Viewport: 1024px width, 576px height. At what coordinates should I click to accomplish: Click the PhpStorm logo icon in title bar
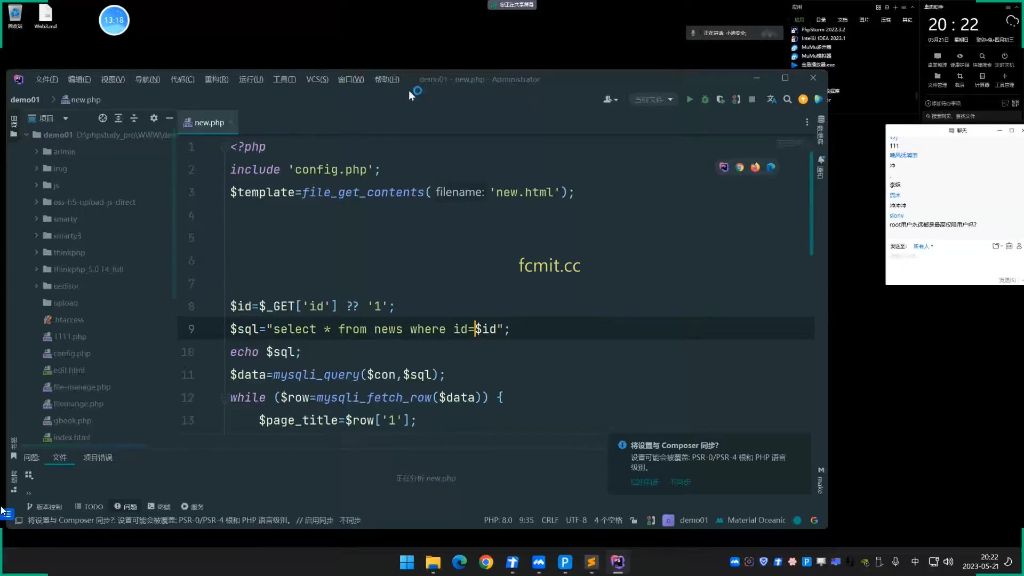pos(18,79)
